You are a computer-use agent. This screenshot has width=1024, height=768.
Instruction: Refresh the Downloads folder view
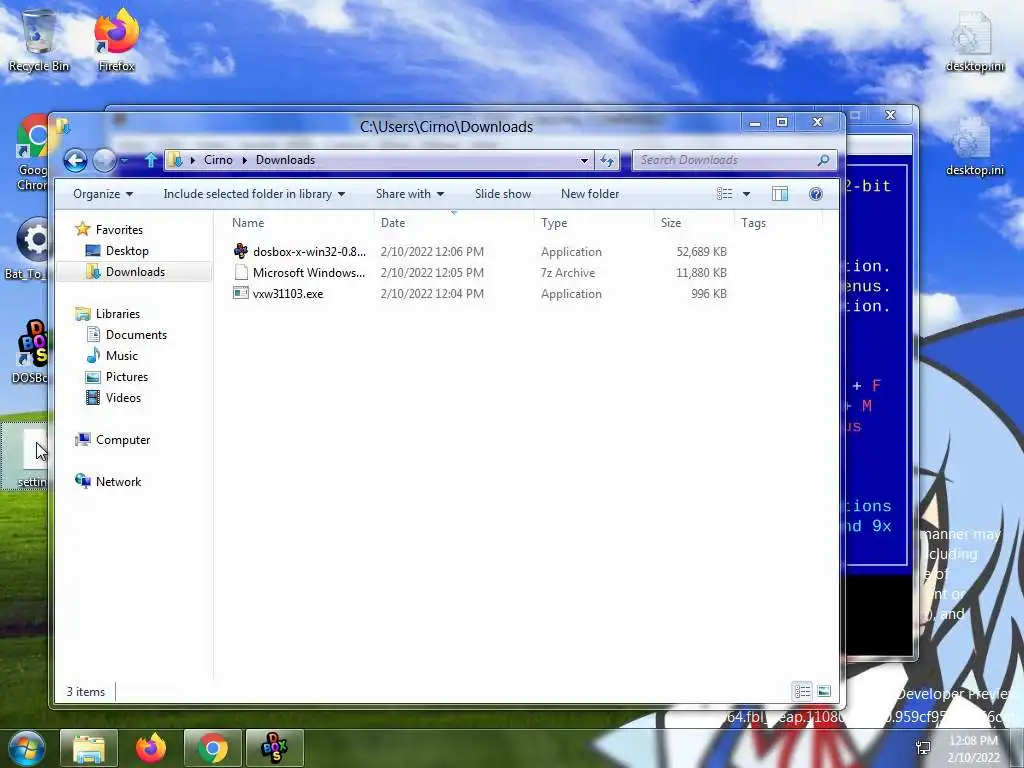click(607, 160)
